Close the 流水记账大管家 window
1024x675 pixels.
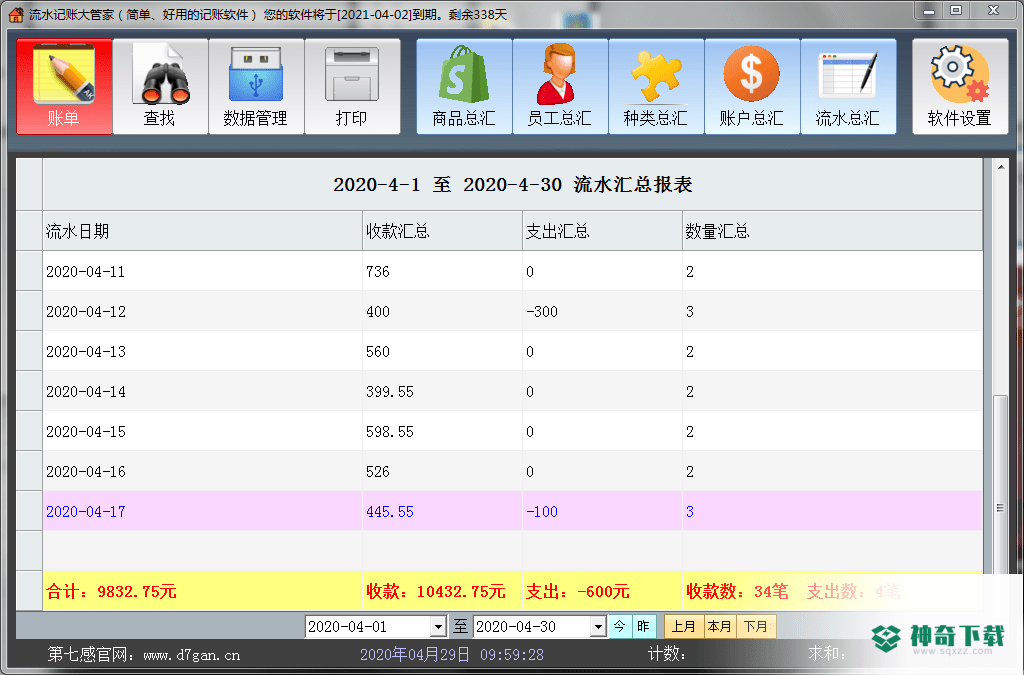tap(993, 11)
